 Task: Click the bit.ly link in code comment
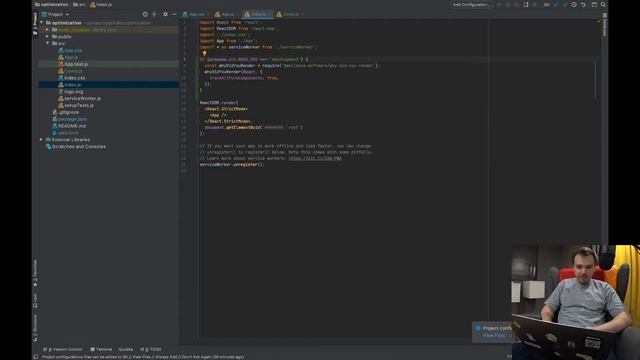coord(315,158)
